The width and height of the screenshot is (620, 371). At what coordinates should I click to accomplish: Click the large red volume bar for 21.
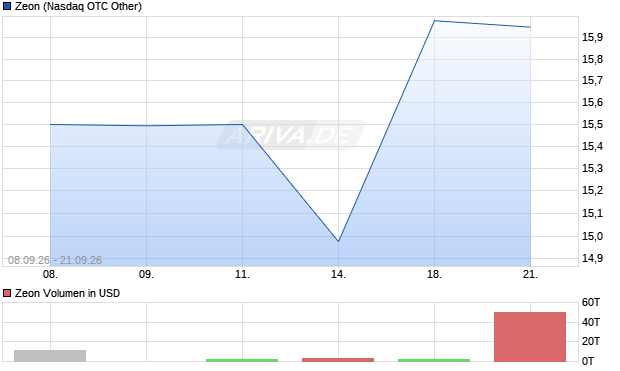(x=530, y=337)
